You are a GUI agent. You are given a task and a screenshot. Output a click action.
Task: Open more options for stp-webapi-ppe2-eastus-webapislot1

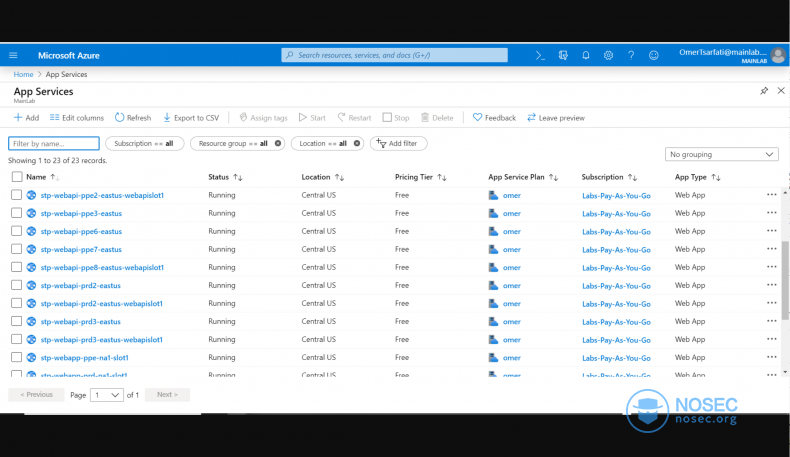tap(771, 194)
